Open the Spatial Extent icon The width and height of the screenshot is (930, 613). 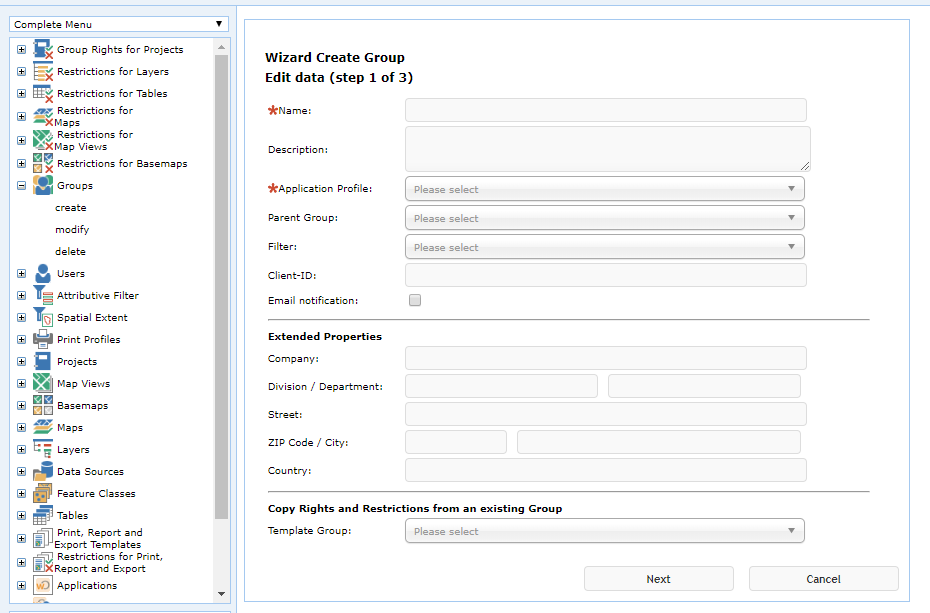pyautogui.click(x=41, y=316)
